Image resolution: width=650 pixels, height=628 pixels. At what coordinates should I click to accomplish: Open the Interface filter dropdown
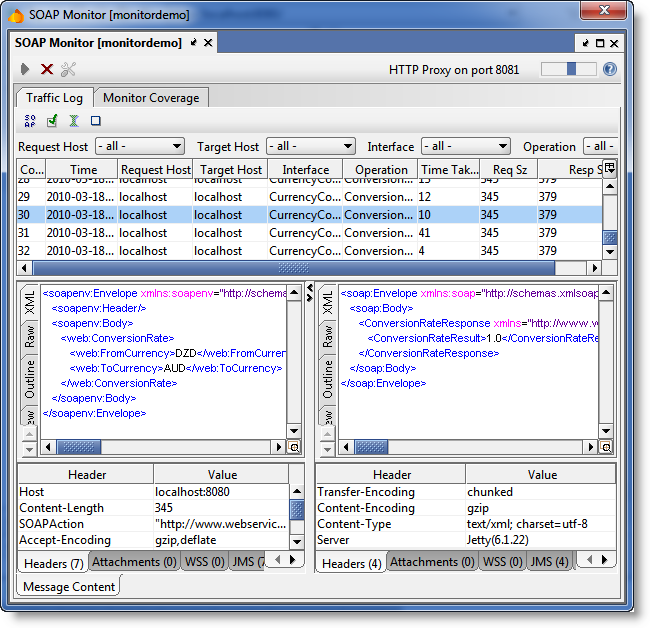[466, 146]
